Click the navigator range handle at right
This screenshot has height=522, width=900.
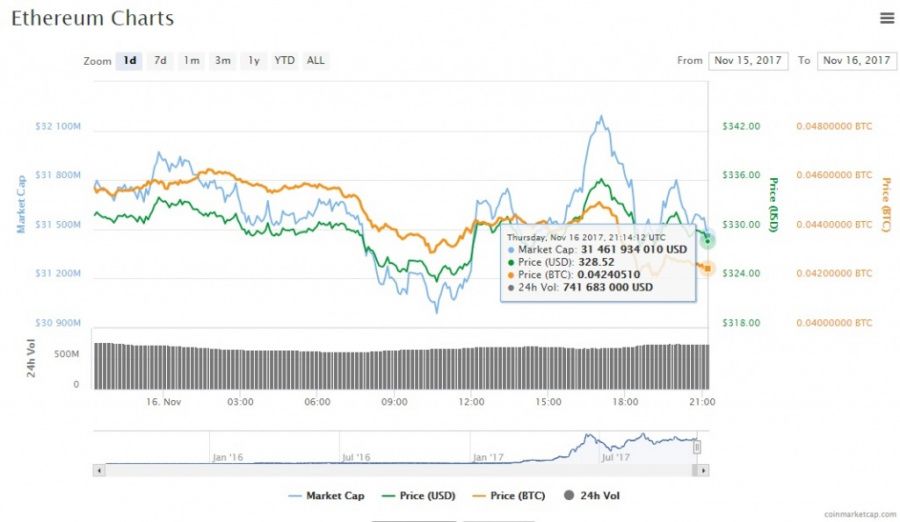tap(697, 447)
